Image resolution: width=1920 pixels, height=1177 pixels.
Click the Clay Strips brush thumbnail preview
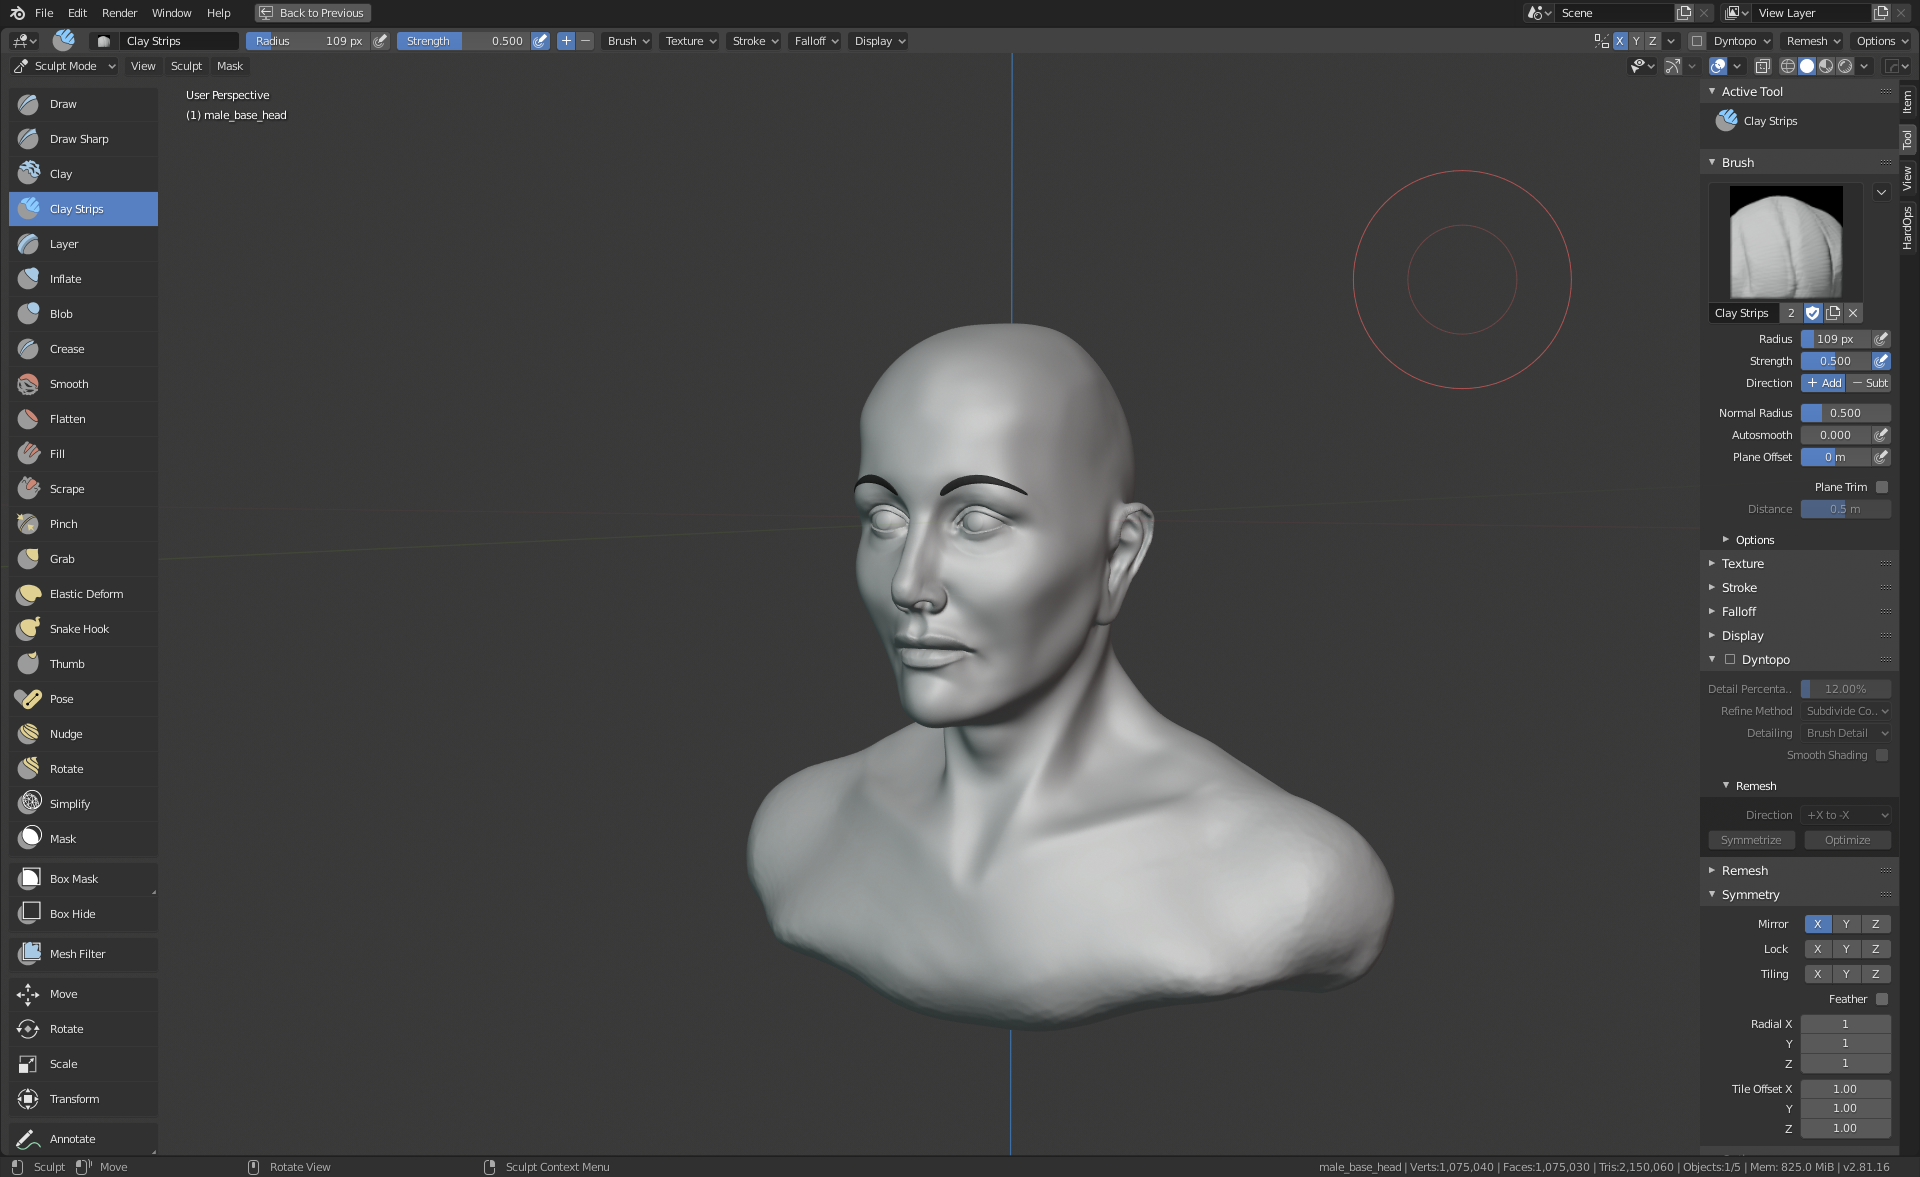coord(1785,242)
